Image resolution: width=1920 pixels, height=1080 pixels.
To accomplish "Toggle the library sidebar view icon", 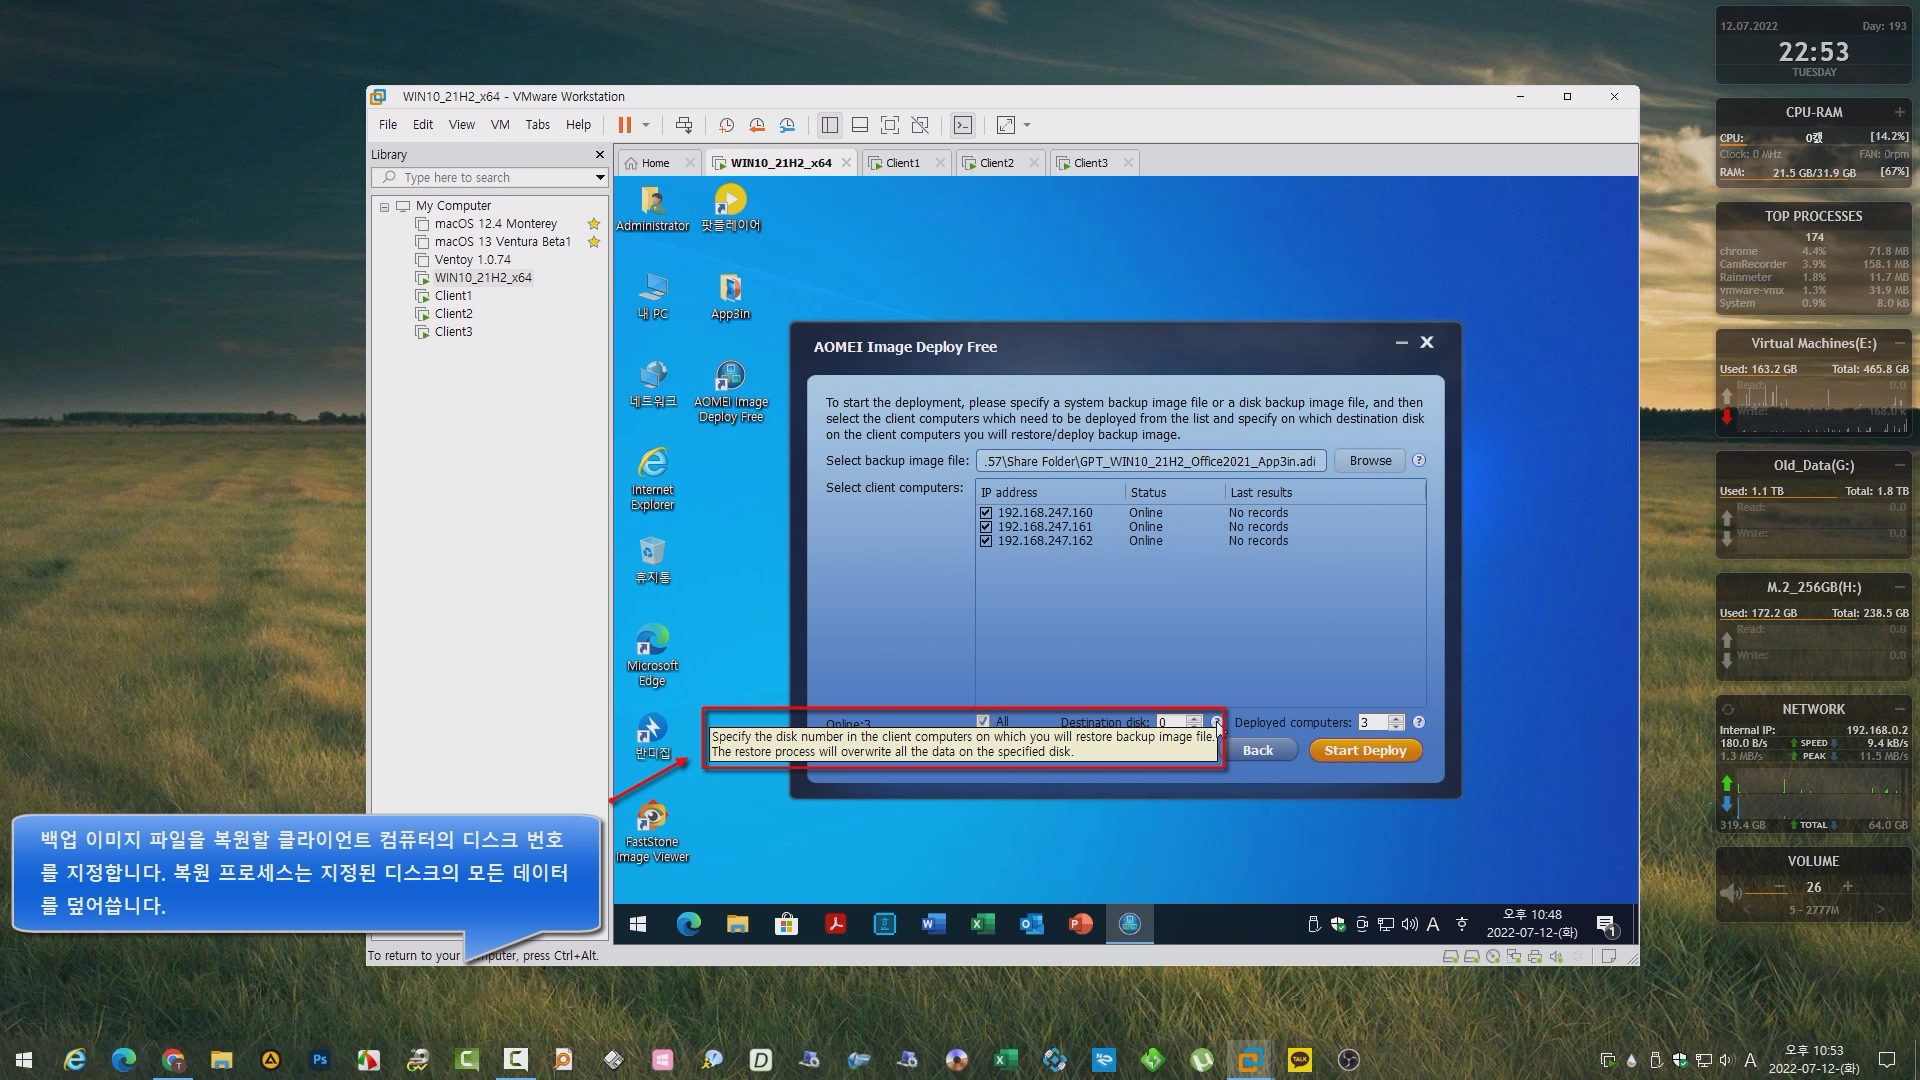I will pyautogui.click(x=830, y=125).
